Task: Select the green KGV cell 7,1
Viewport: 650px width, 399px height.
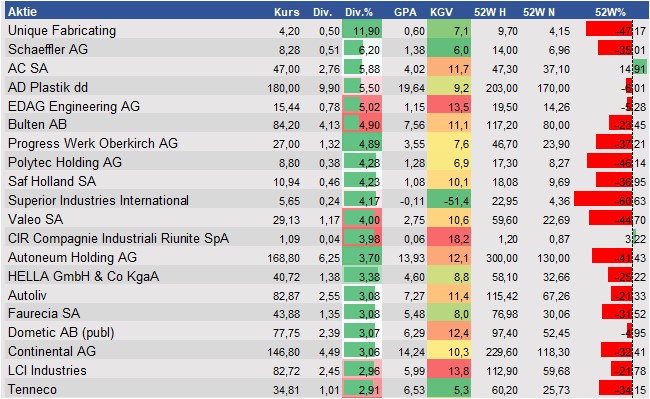Action: [449, 30]
